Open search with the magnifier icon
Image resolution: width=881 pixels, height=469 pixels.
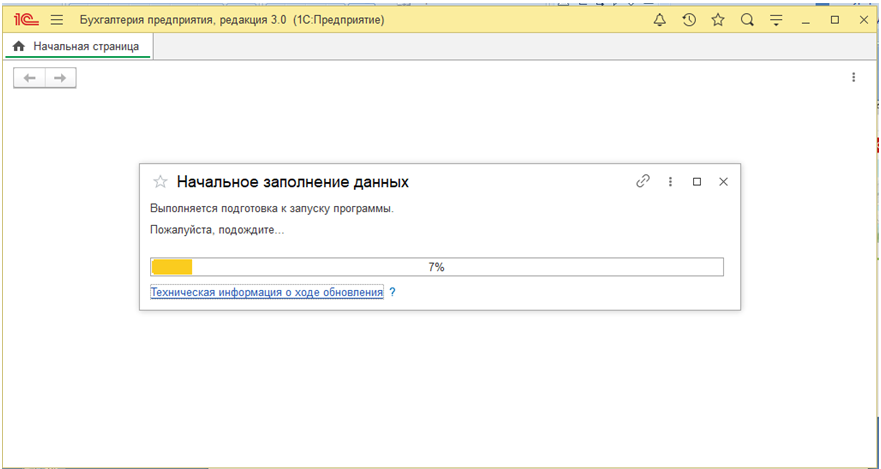(x=747, y=20)
